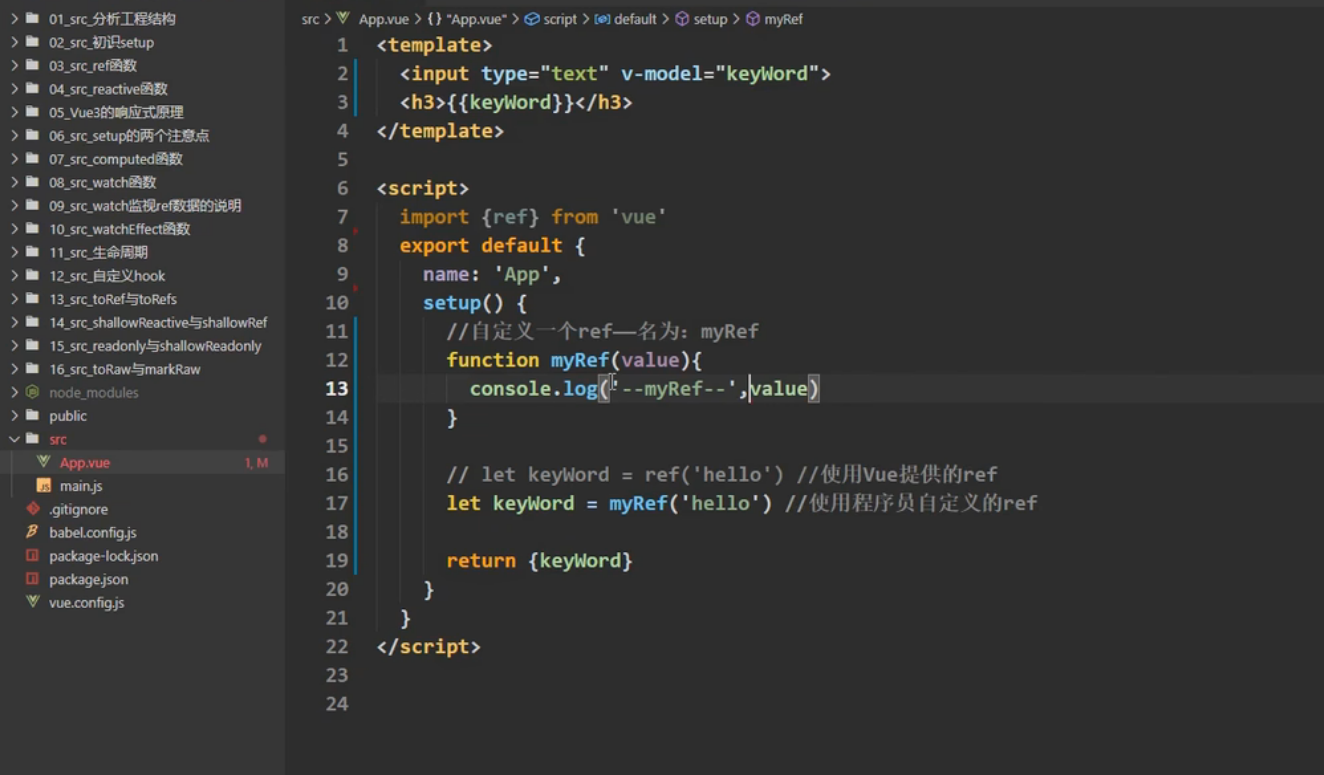The width and height of the screenshot is (1324, 775).
Task: Expand the node_modules folder chevron
Action: pyautogui.click(x=14, y=392)
